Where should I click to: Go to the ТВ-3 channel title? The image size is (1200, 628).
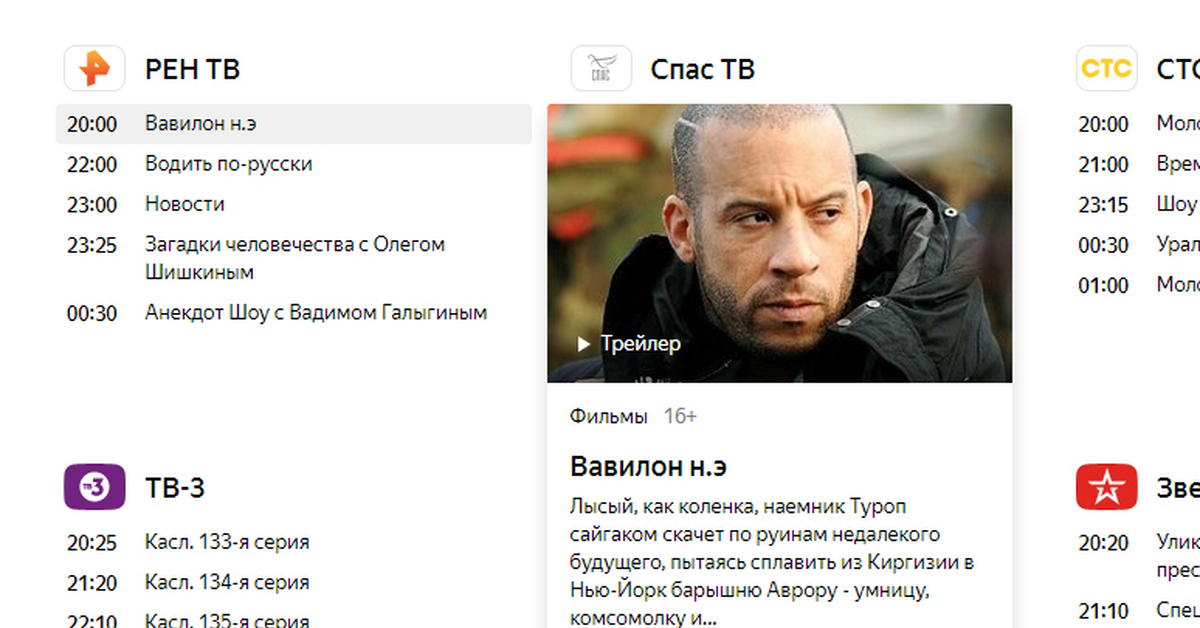[x=175, y=488]
